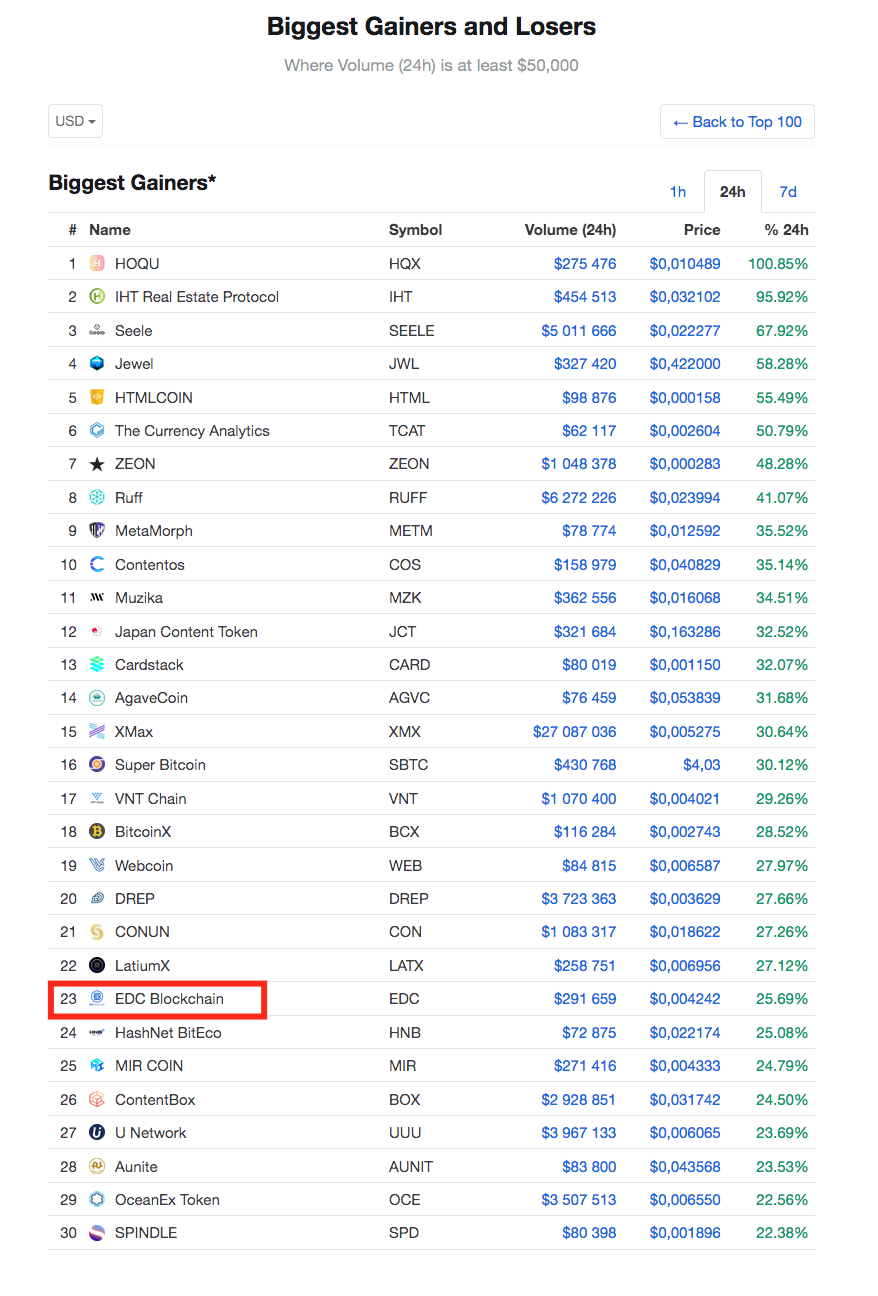Open the ContentBox coin link
The image size is (878, 1296).
click(155, 1100)
